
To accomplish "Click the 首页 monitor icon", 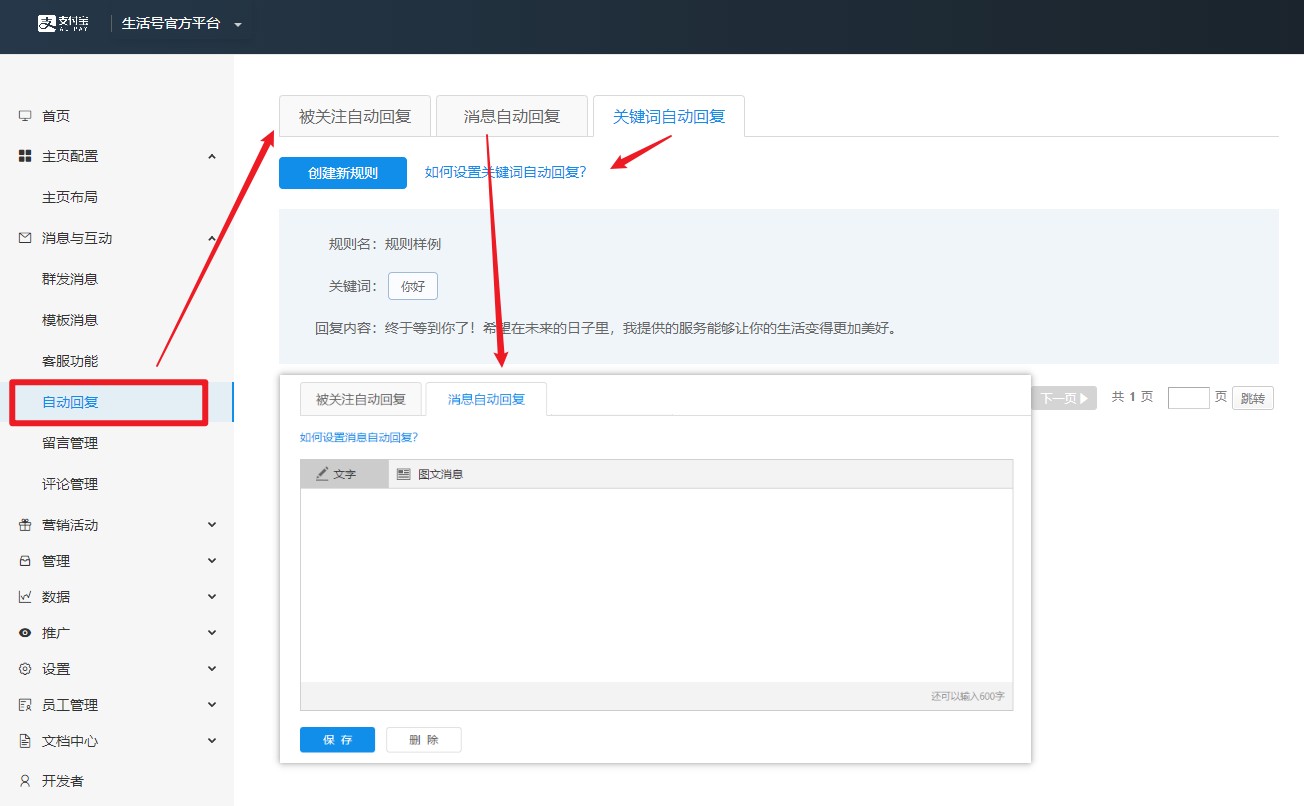I will (x=25, y=116).
